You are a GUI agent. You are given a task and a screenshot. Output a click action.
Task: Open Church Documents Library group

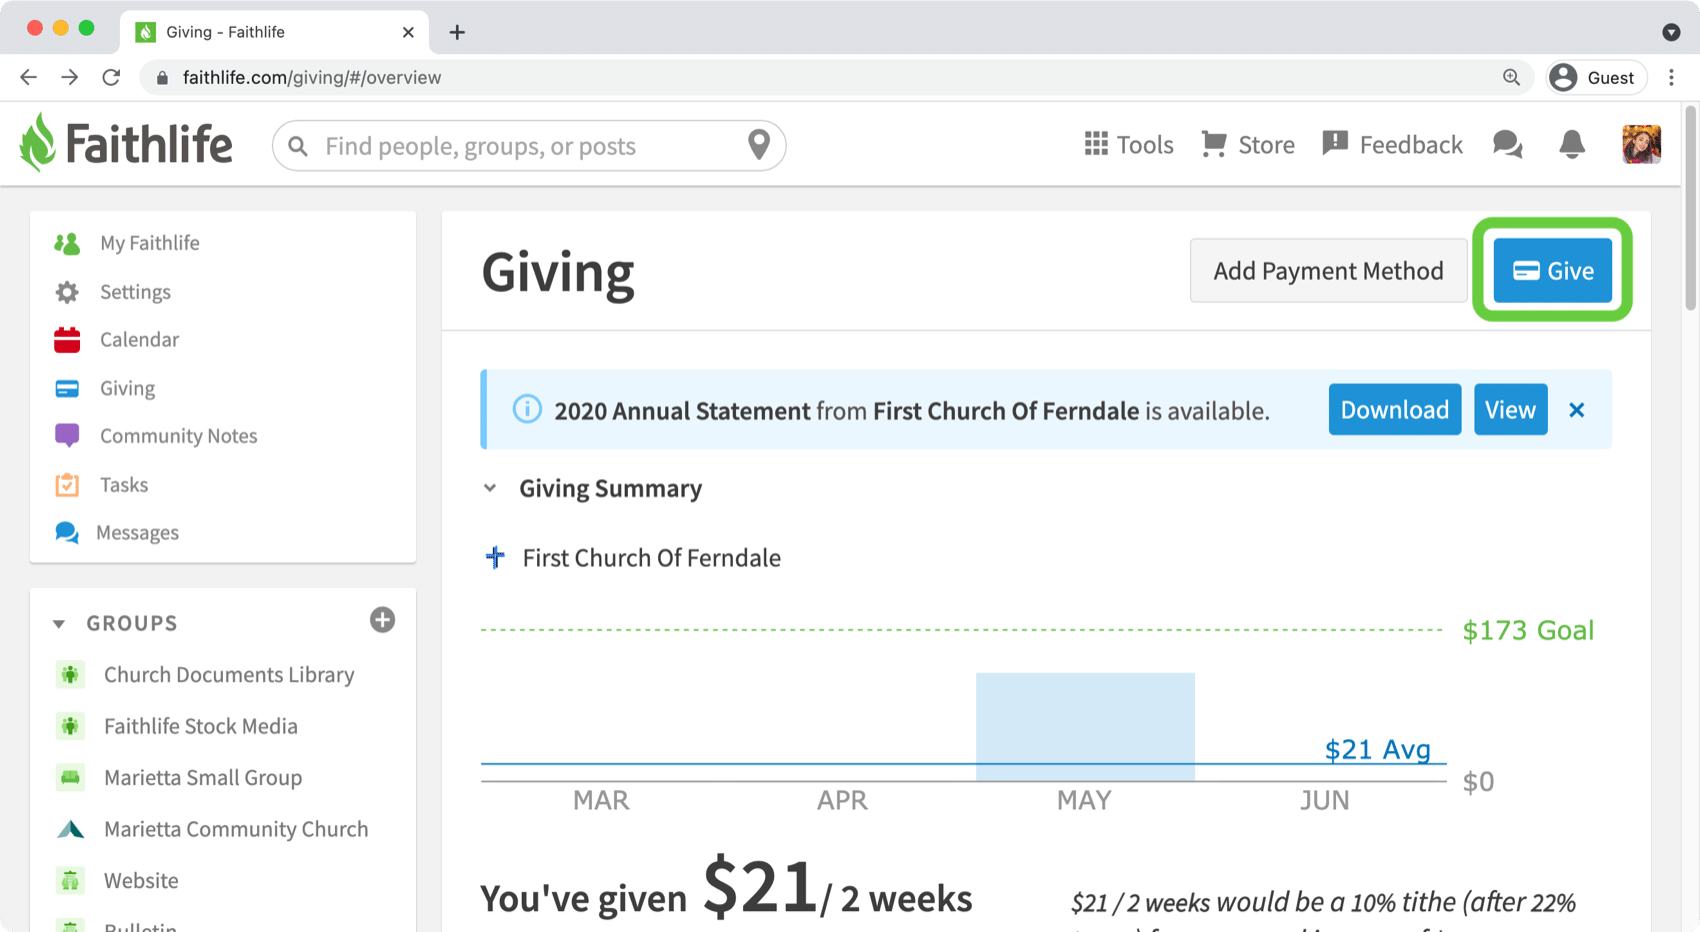pos(229,675)
